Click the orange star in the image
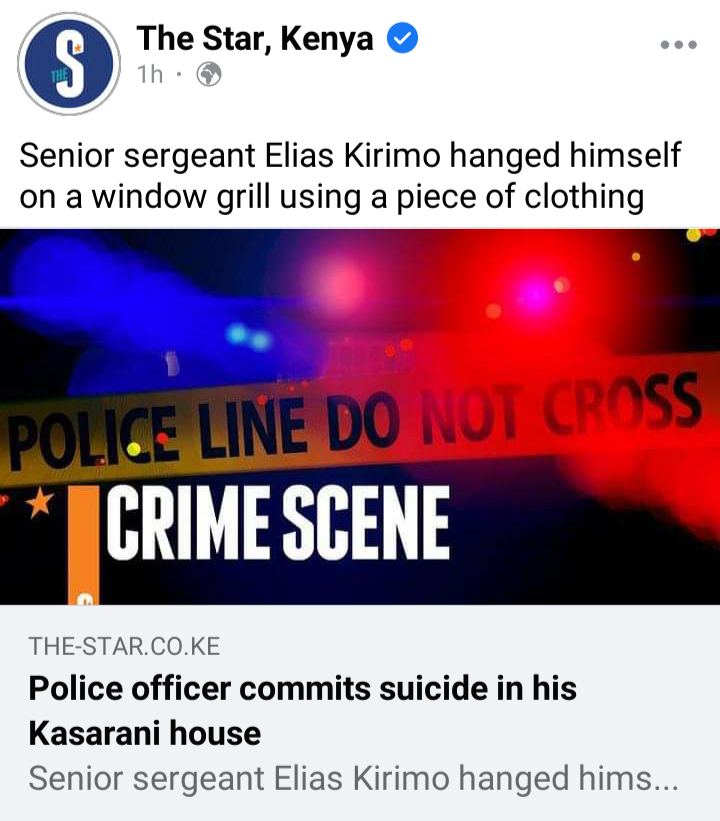This screenshot has width=720, height=821. pos(40,503)
